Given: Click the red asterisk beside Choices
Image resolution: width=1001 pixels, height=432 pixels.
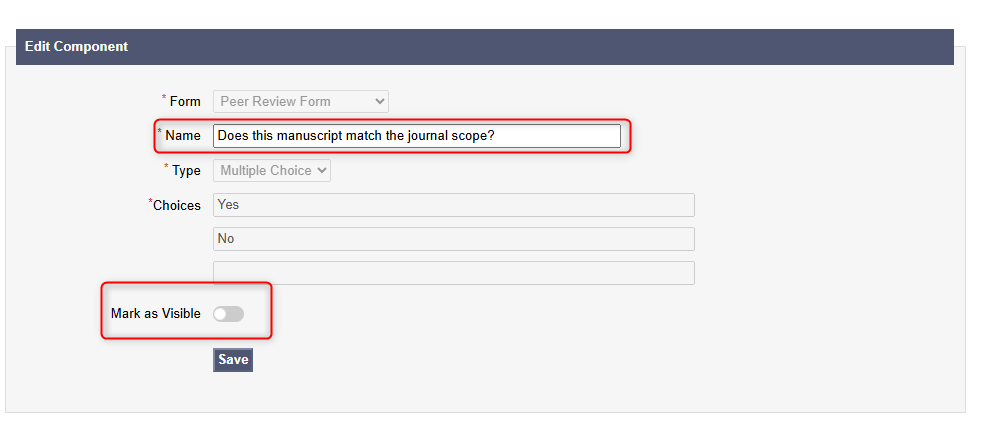Looking at the screenshot, I should [150, 202].
